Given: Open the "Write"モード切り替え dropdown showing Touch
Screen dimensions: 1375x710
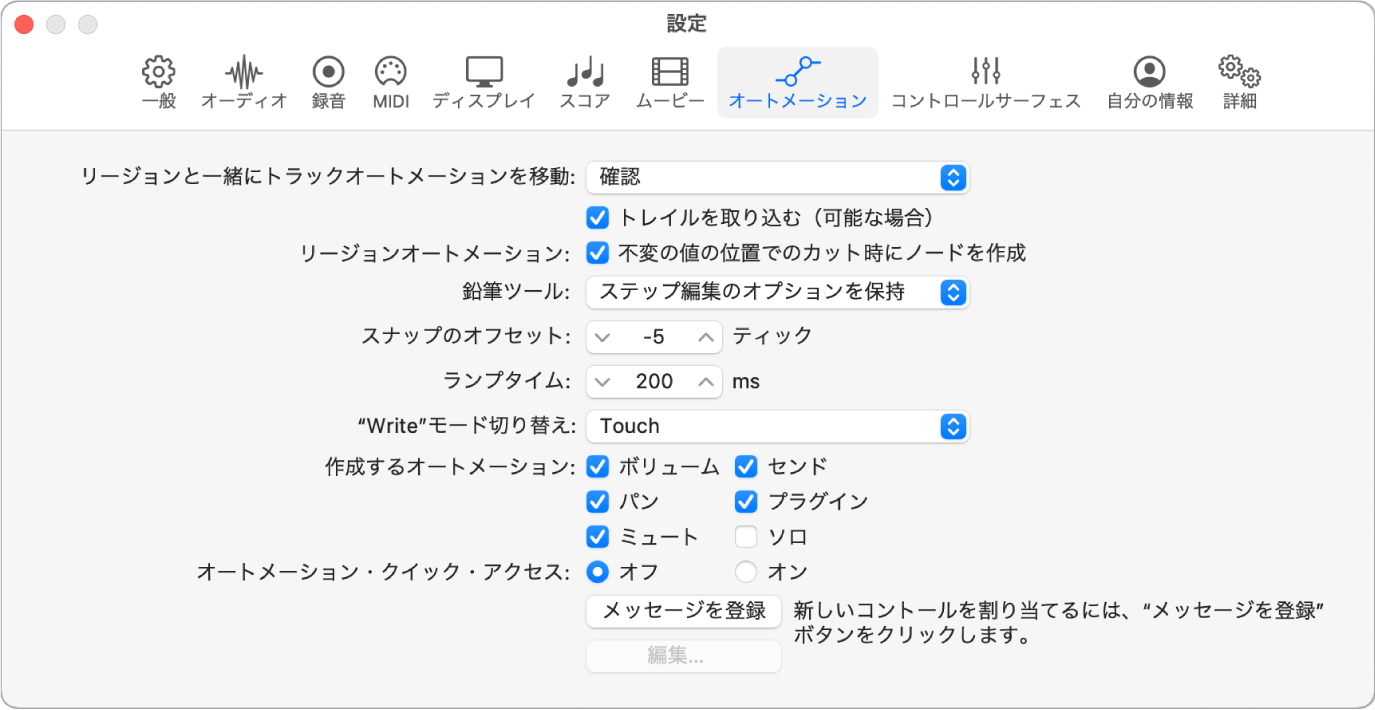Looking at the screenshot, I should coord(778,426).
